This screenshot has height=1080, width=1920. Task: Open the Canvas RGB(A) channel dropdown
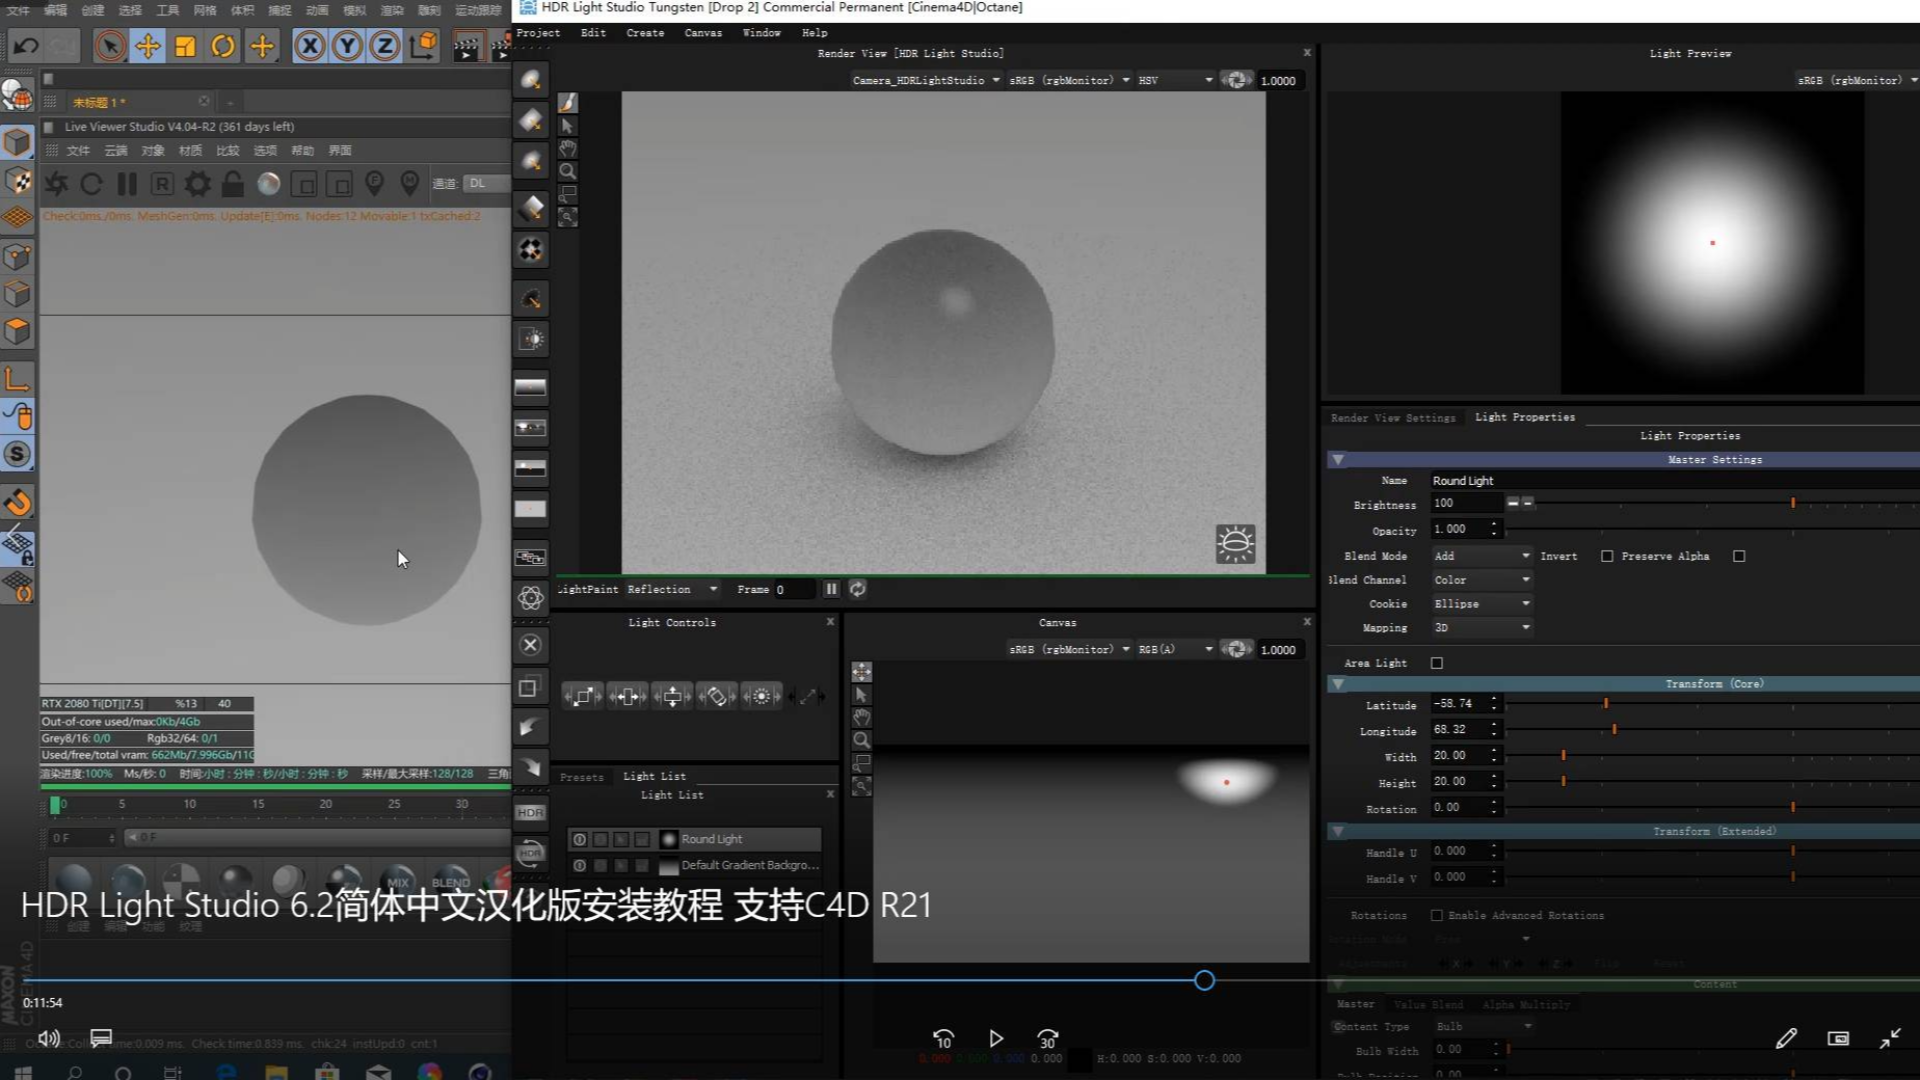(x=1175, y=649)
